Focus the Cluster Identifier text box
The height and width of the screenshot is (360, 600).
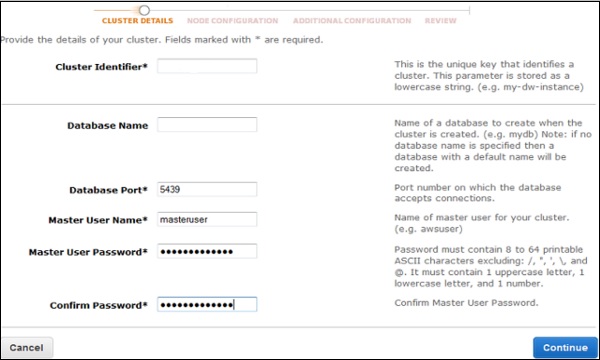click(x=207, y=66)
